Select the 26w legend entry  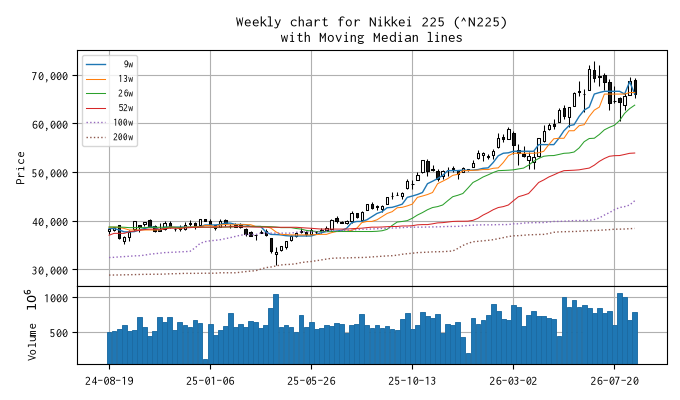[x=110, y=93]
